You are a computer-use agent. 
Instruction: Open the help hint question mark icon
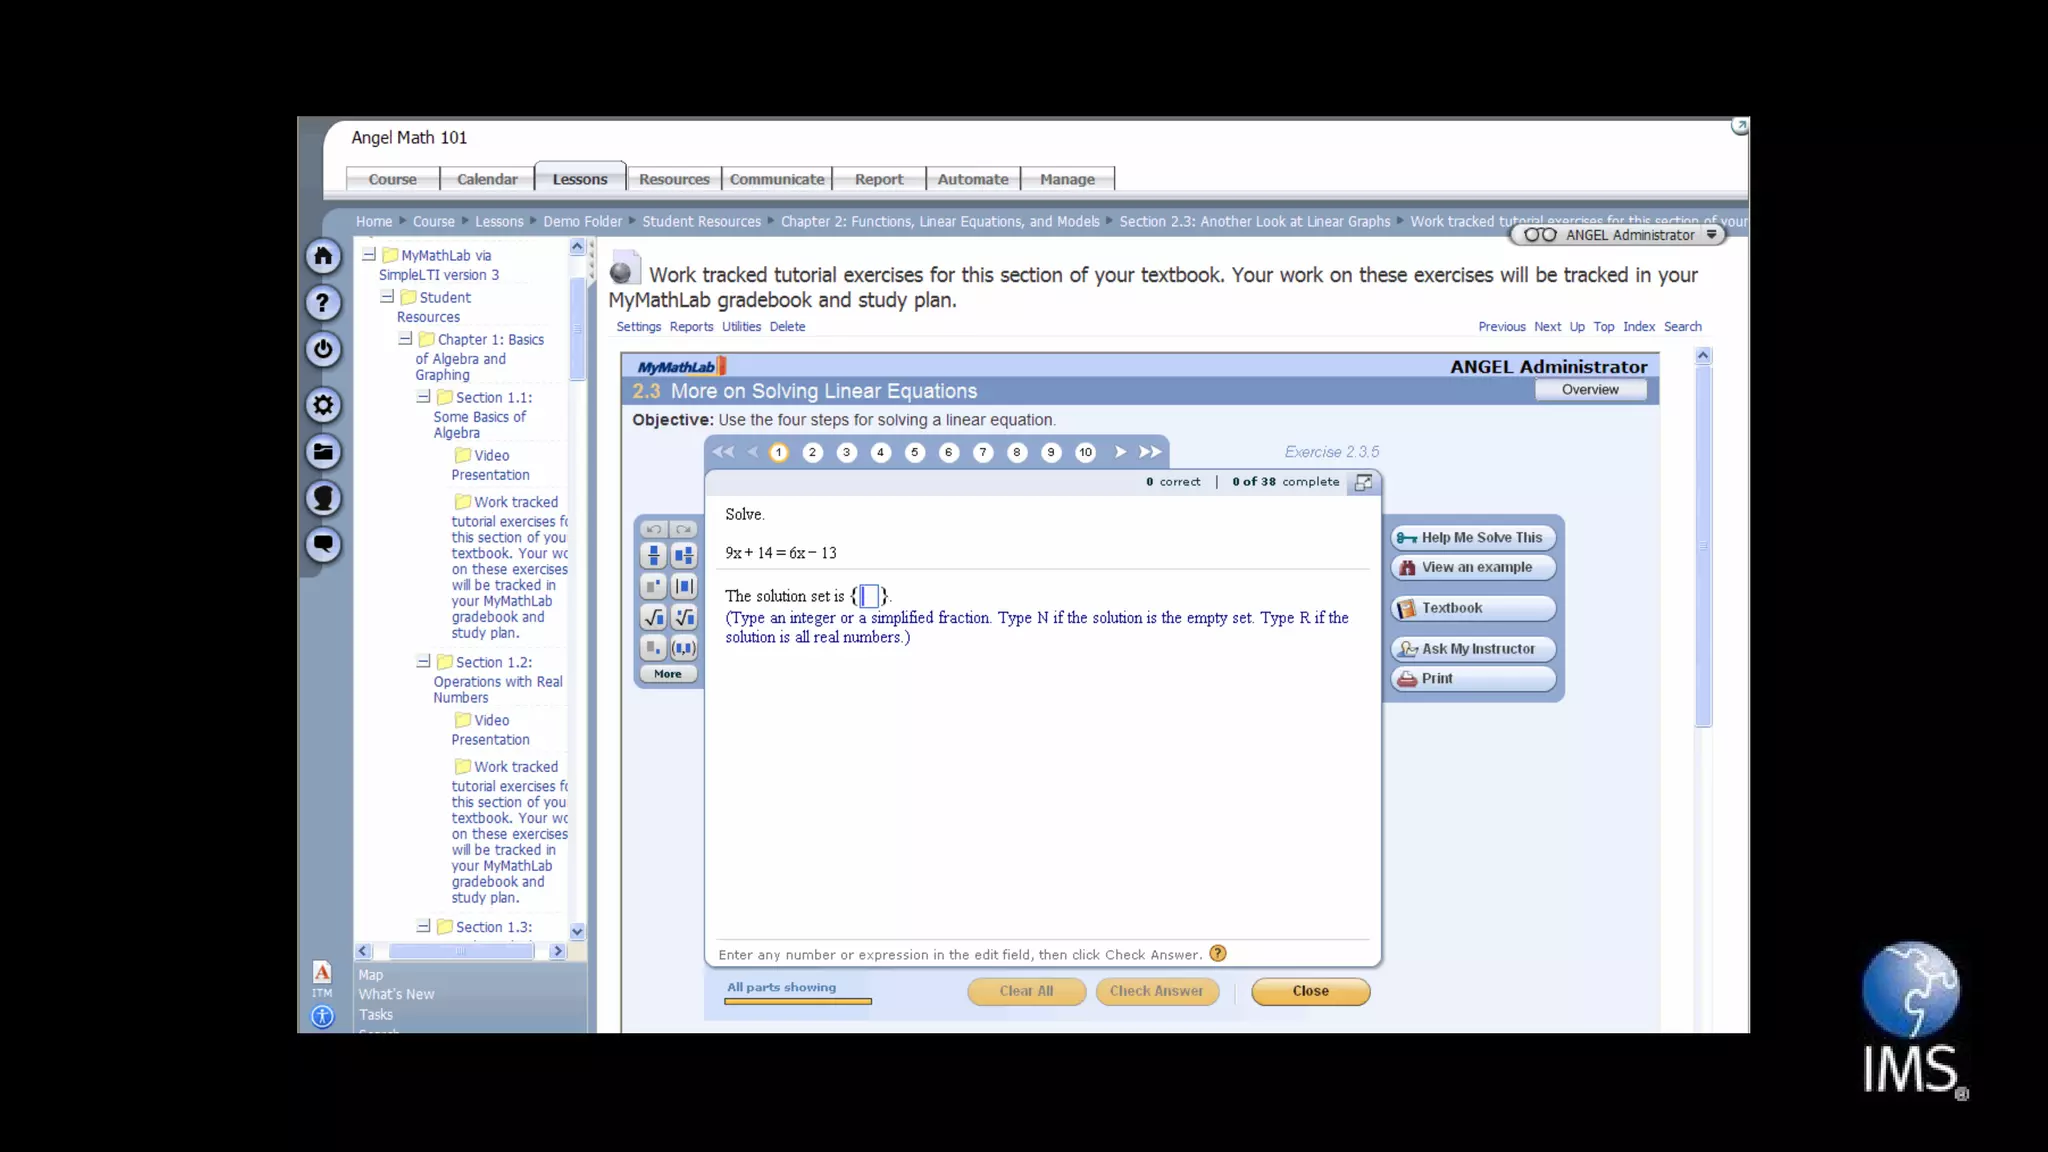coord(1217,953)
